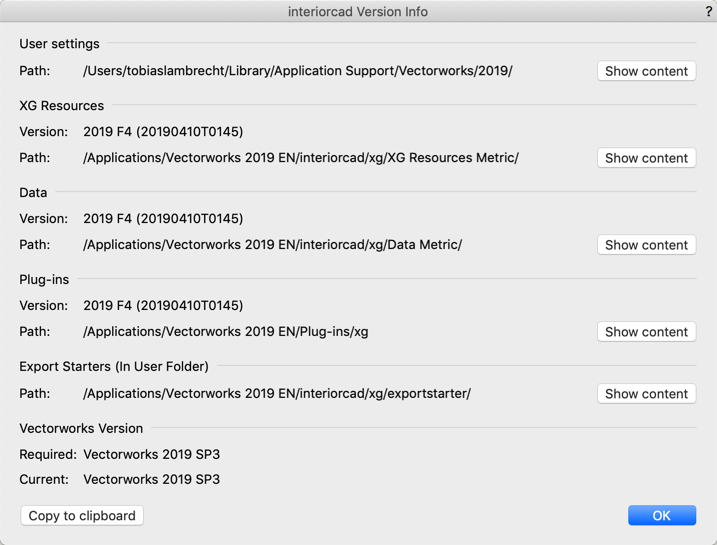717x545 pixels.
Task: Click the interiorcad Version Info title bar
Action: 358,11
